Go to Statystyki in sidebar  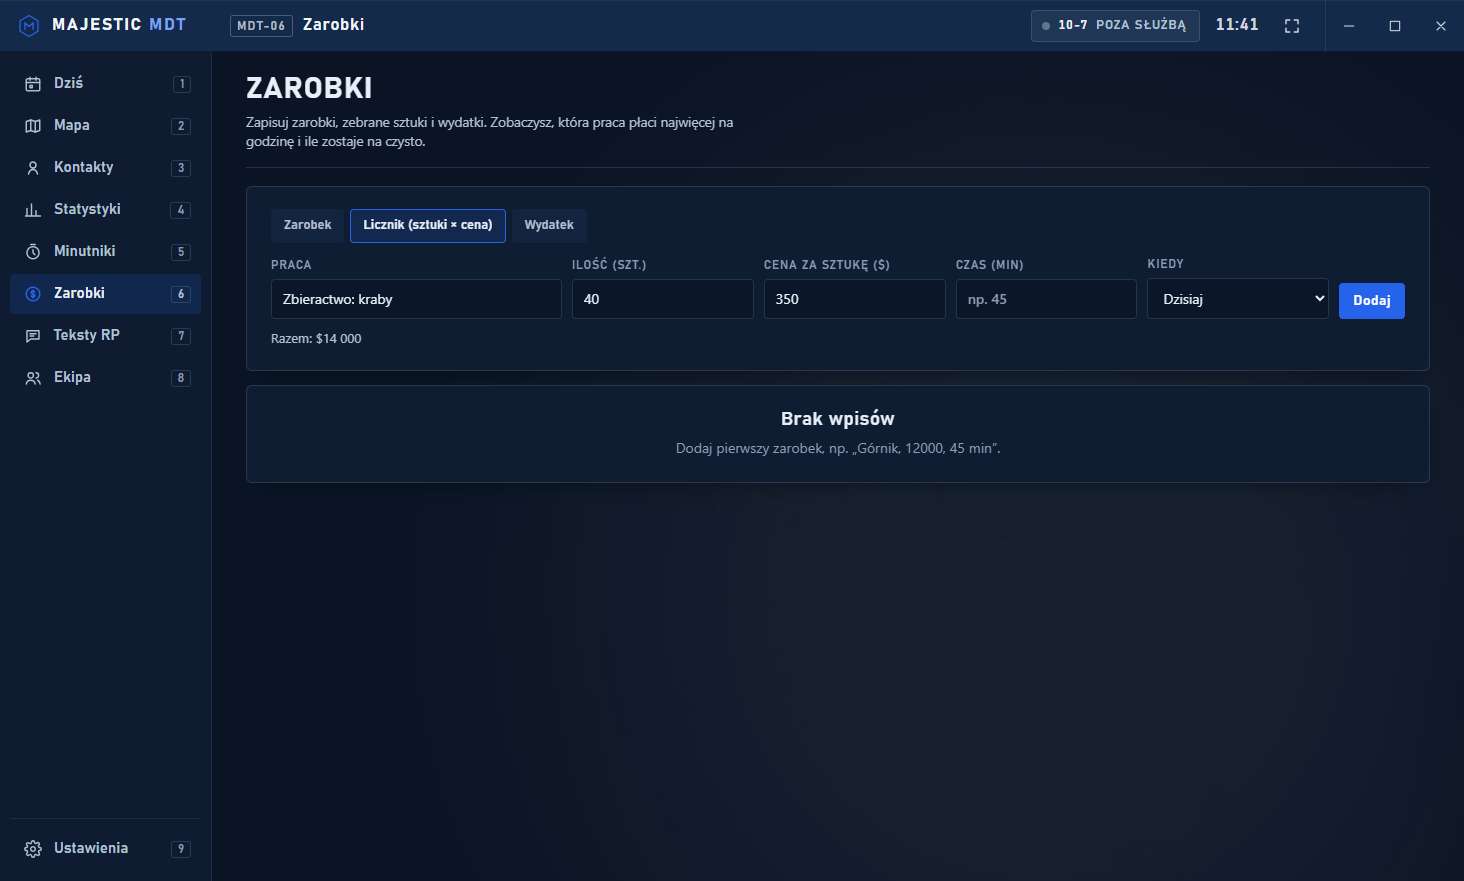pos(106,210)
